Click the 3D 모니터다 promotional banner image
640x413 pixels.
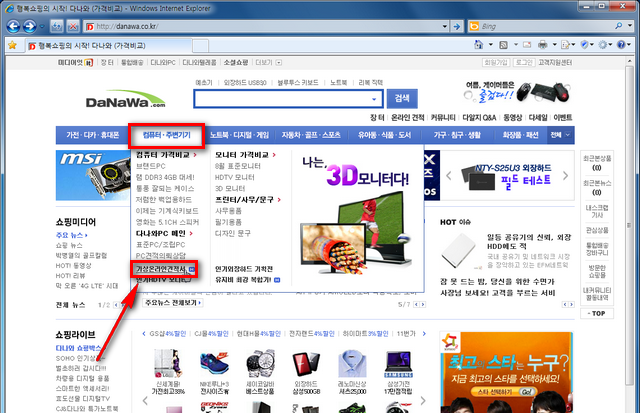(358, 216)
